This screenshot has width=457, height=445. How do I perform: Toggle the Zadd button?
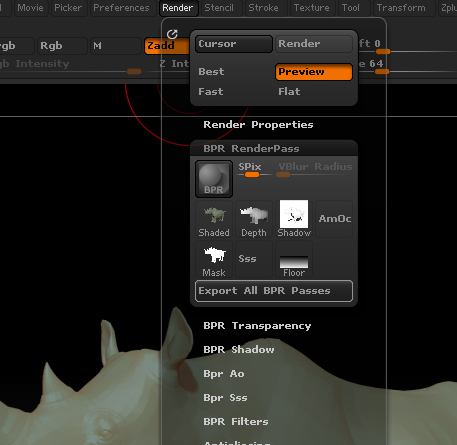167,46
